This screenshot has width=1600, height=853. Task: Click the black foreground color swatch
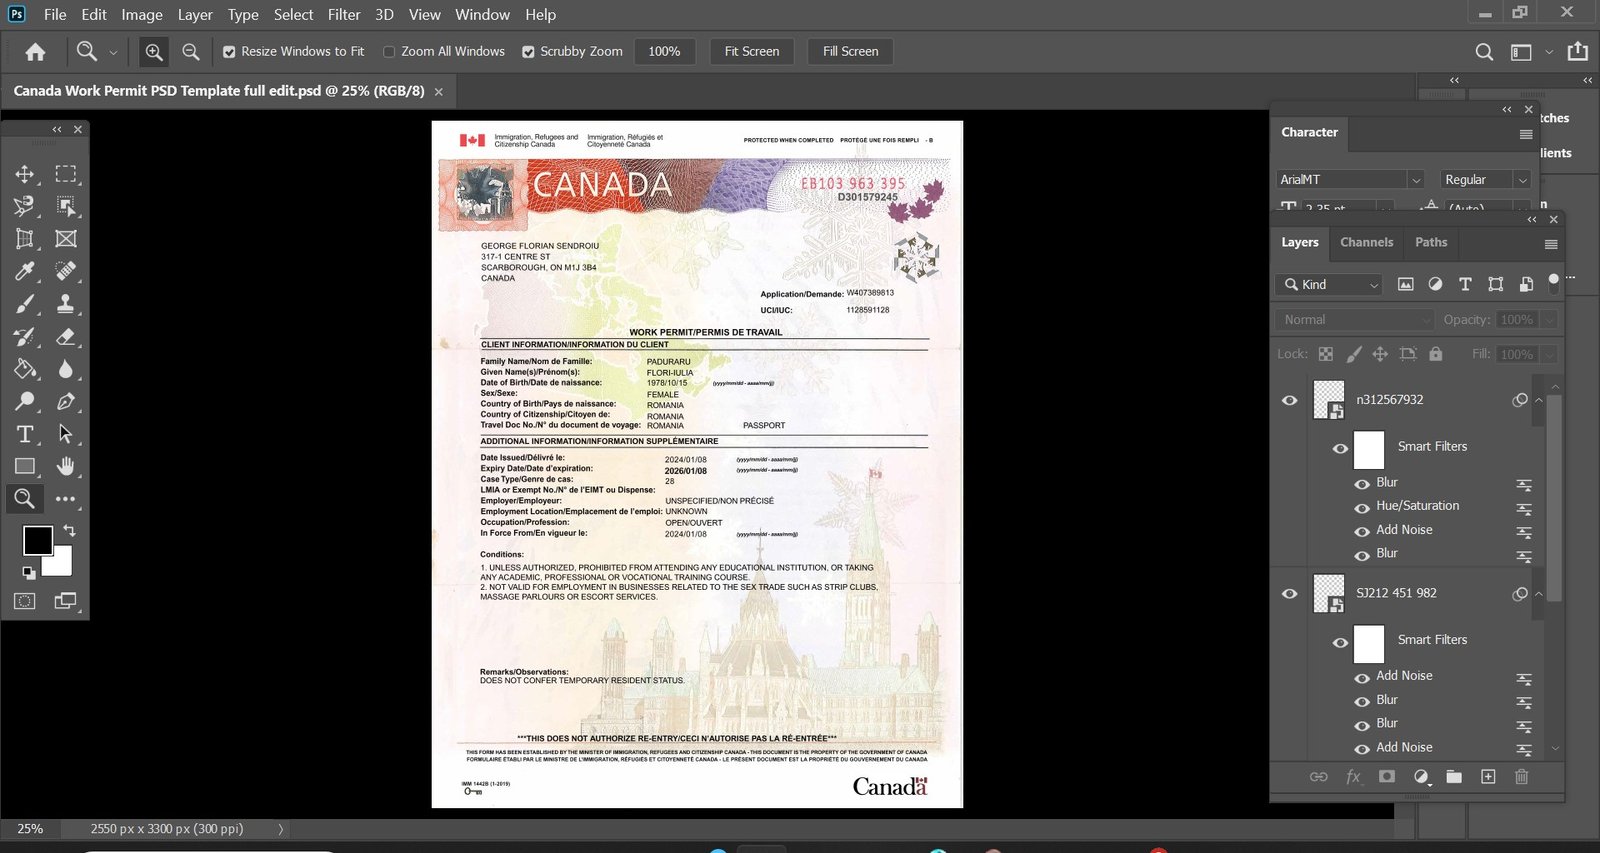pos(37,540)
